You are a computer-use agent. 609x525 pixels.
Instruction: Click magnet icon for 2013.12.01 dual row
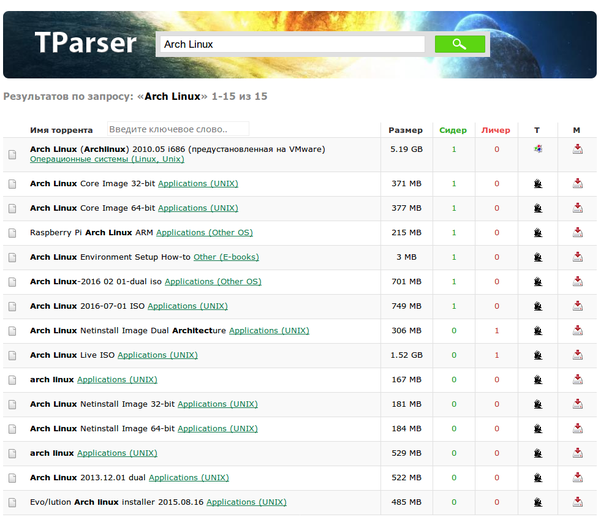(x=578, y=477)
